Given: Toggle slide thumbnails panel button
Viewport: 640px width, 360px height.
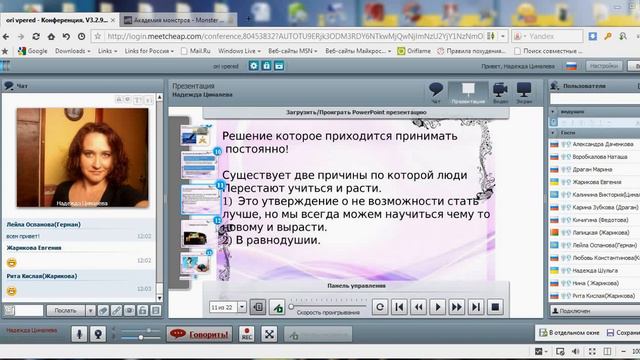Looking at the screenshot, I should click(x=258, y=307).
